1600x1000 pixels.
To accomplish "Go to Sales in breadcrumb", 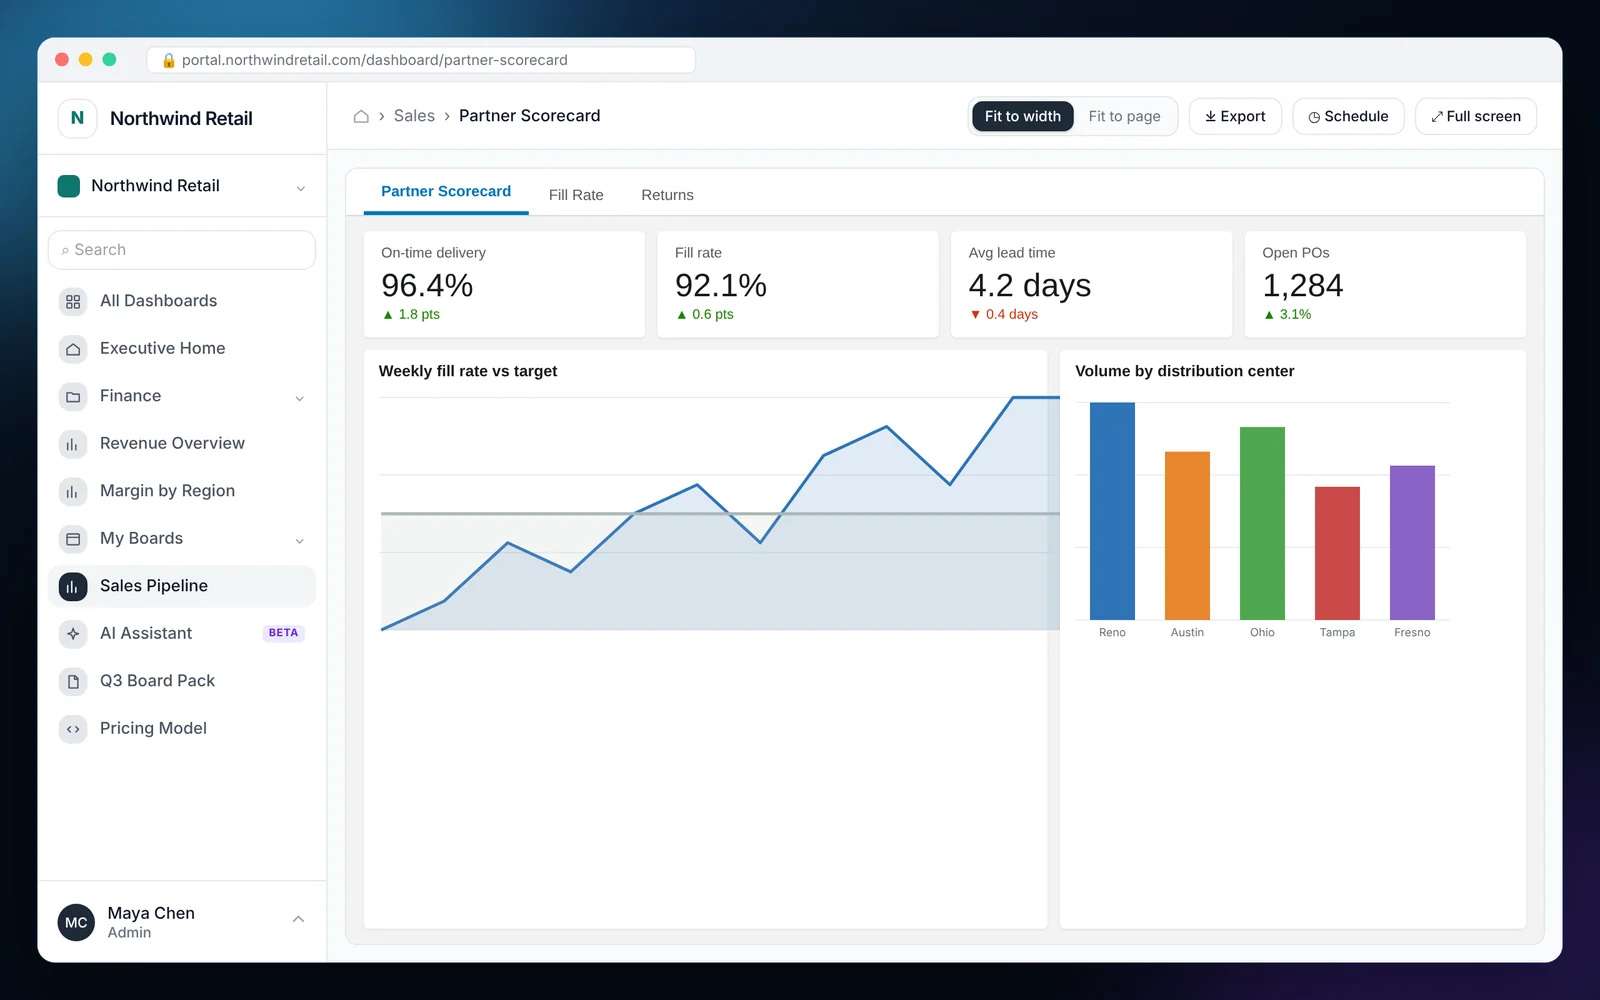I will point(414,116).
